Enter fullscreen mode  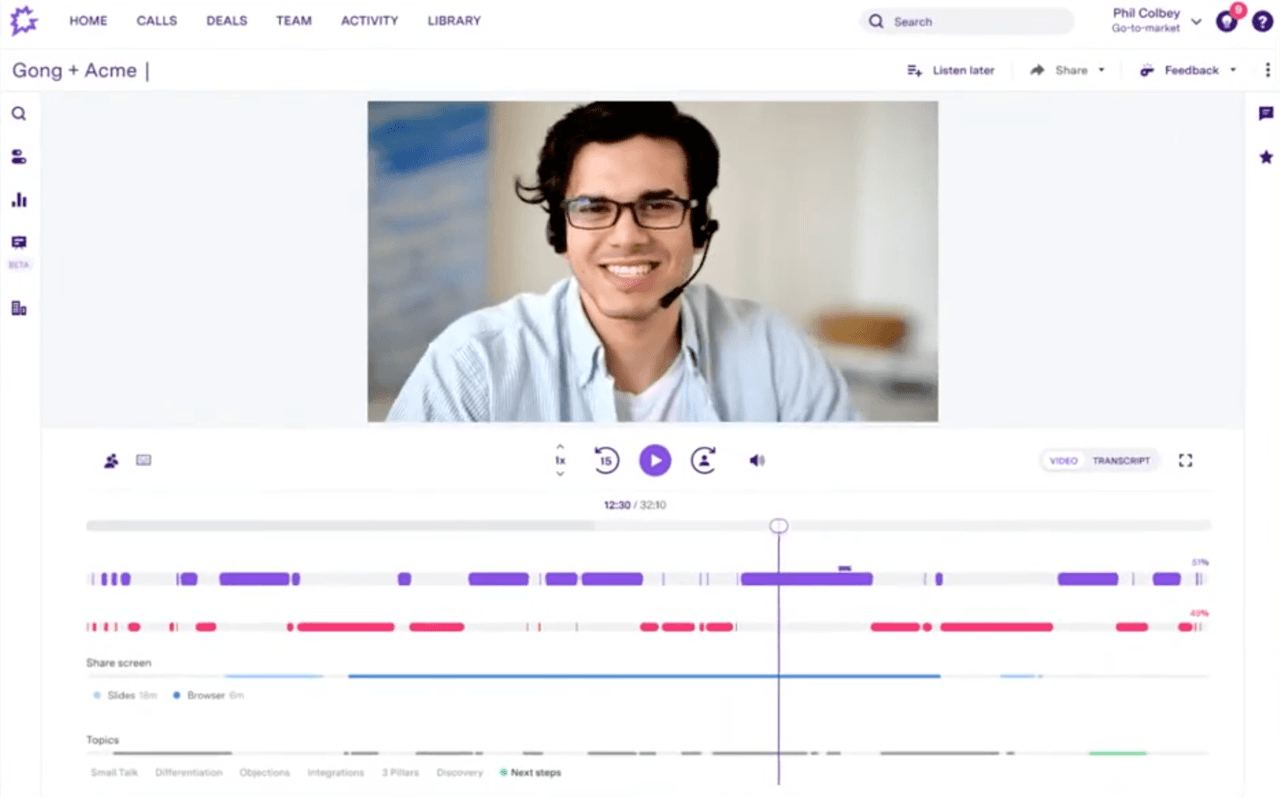(1186, 460)
